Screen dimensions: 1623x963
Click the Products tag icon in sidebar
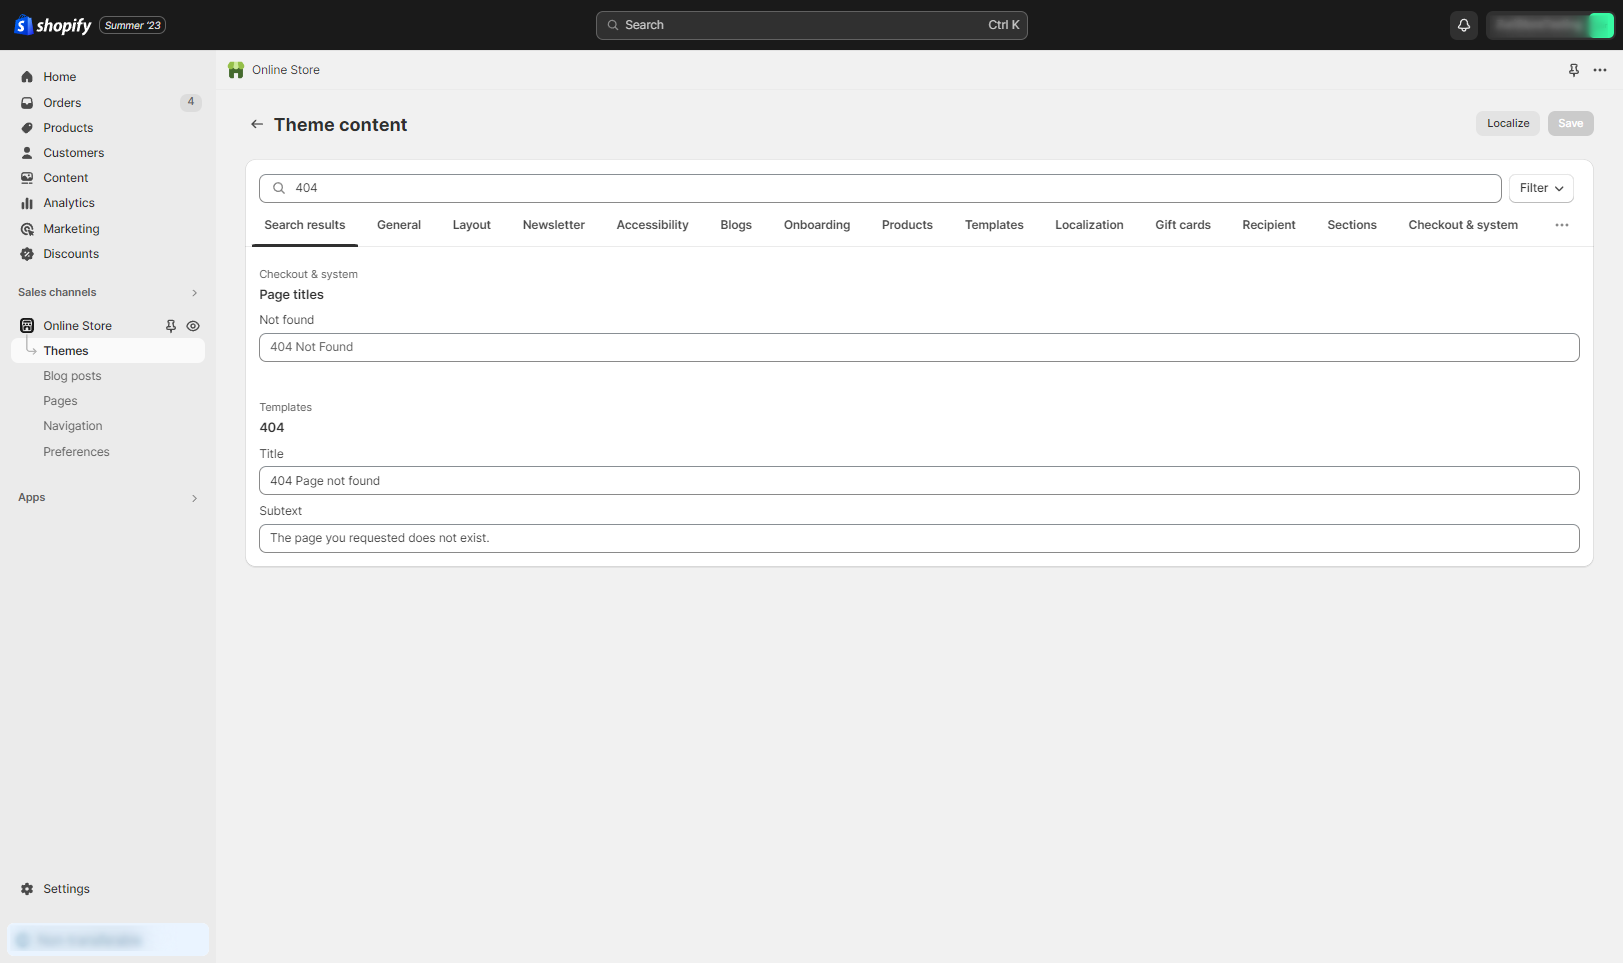(x=27, y=128)
